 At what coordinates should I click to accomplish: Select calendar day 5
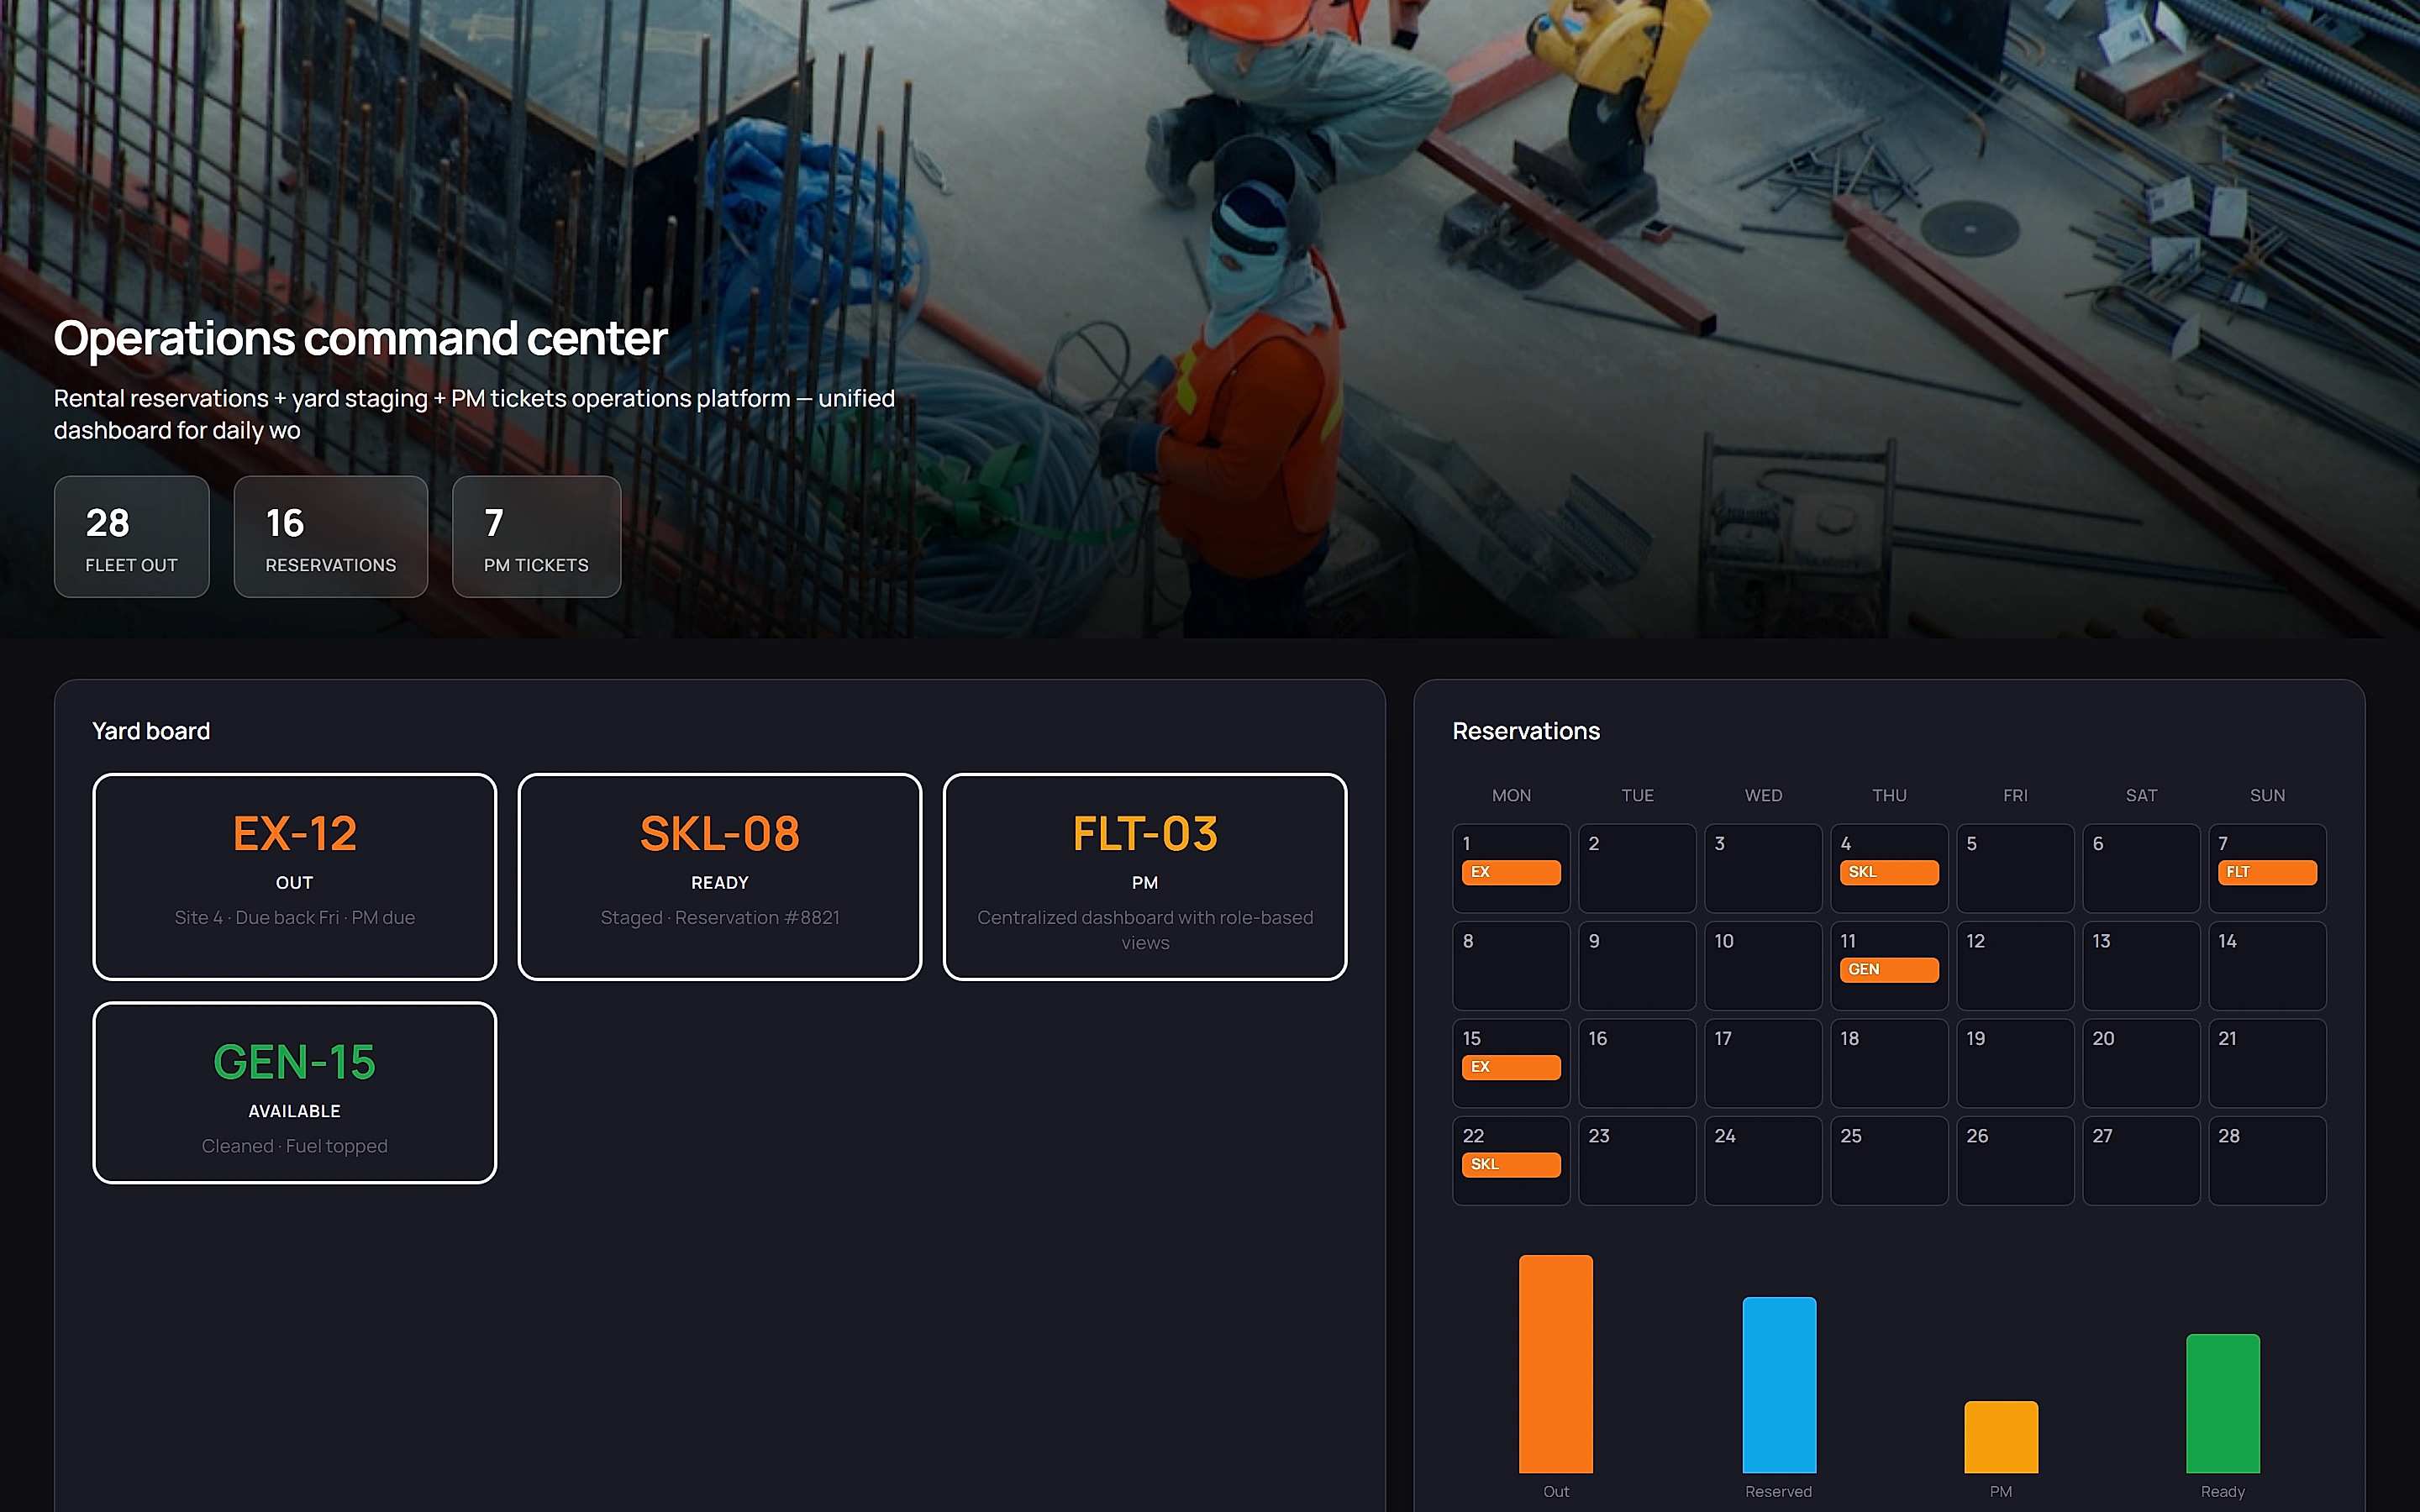pyautogui.click(x=2015, y=868)
